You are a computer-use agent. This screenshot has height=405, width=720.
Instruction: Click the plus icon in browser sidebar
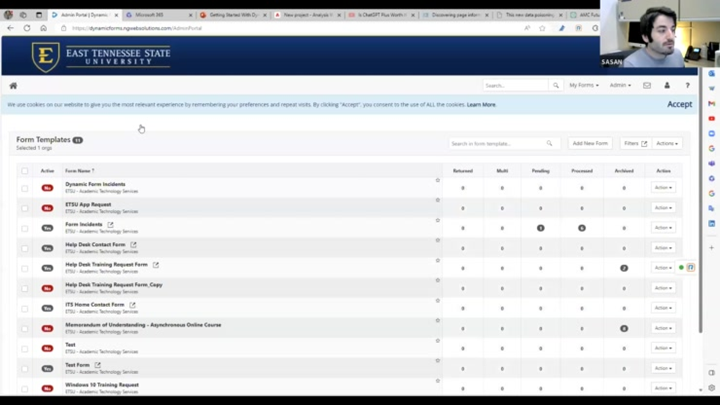click(x=711, y=248)
